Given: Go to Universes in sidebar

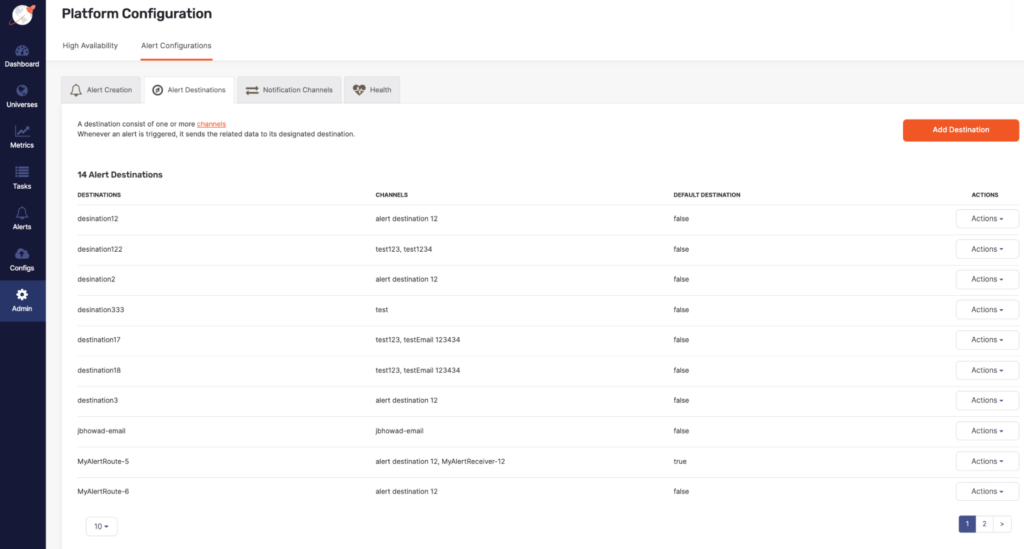Looking at the screenshot, I should point(22,96).
